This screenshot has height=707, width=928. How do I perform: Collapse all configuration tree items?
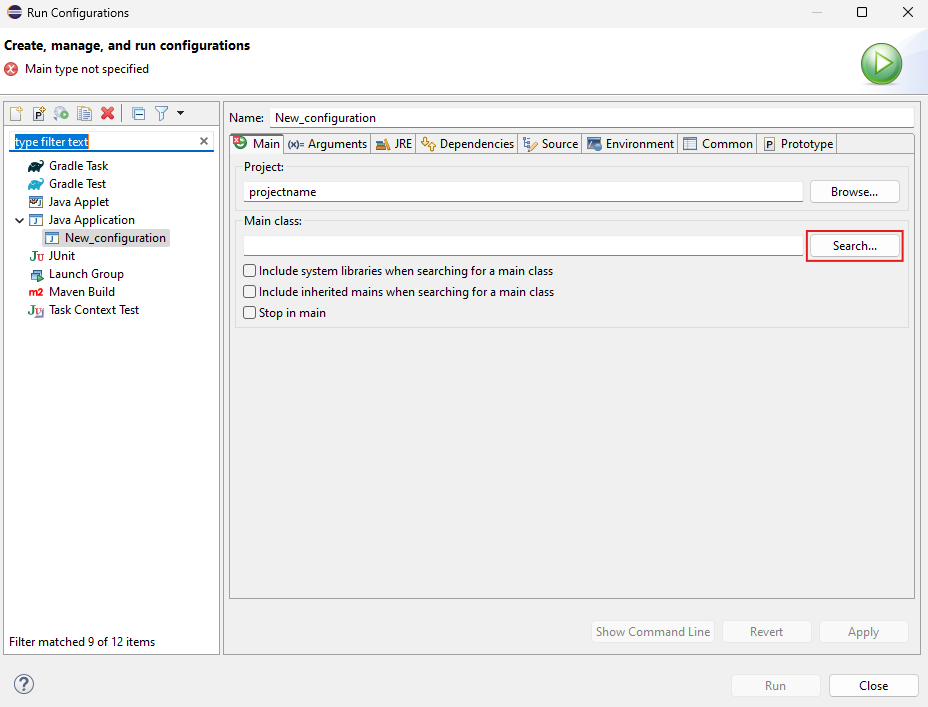tap(139, 114)
